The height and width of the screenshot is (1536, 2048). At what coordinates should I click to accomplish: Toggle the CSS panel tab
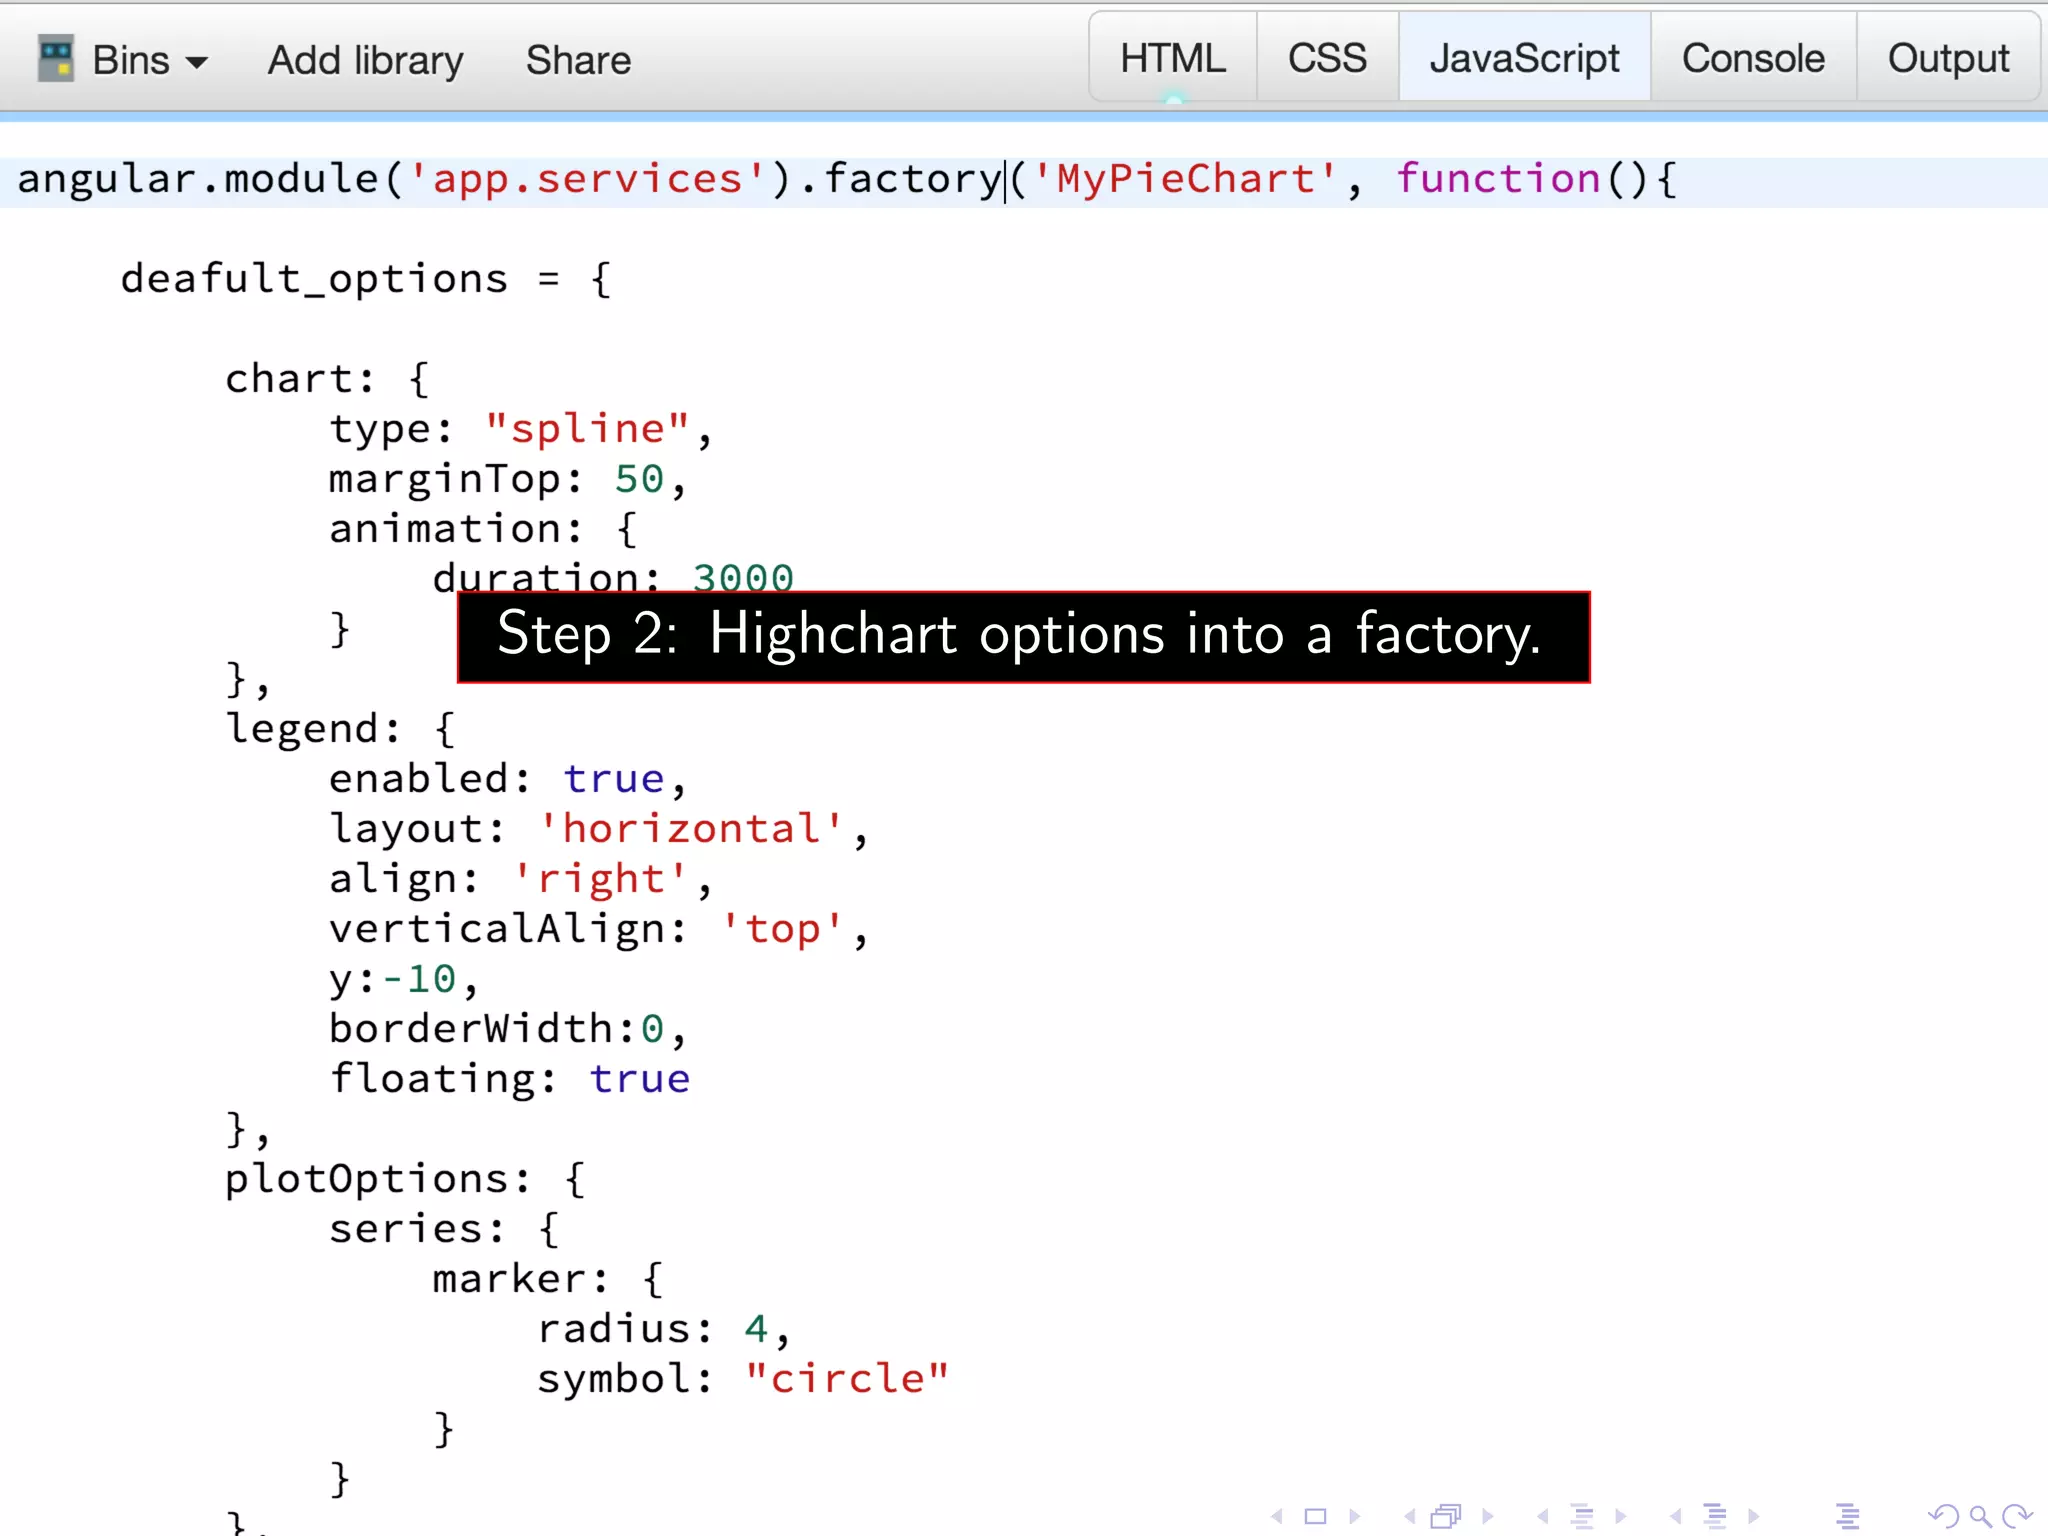1327,58
